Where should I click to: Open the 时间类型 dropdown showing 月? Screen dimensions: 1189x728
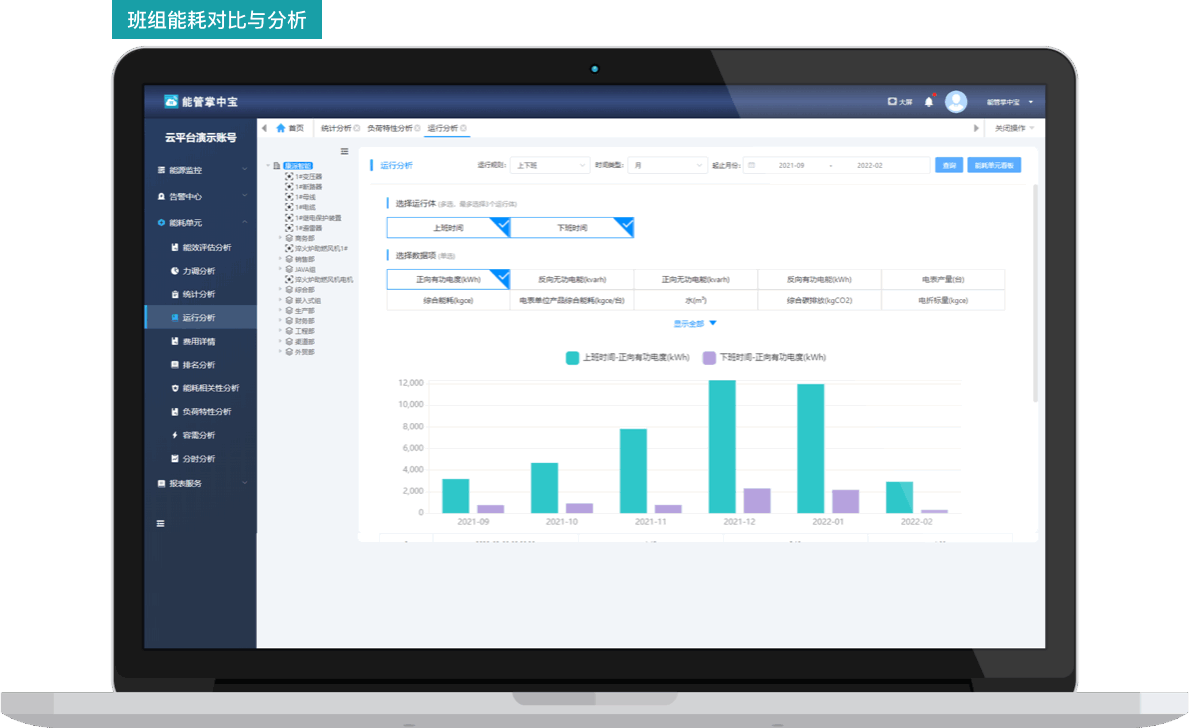(x=668, y=165)
